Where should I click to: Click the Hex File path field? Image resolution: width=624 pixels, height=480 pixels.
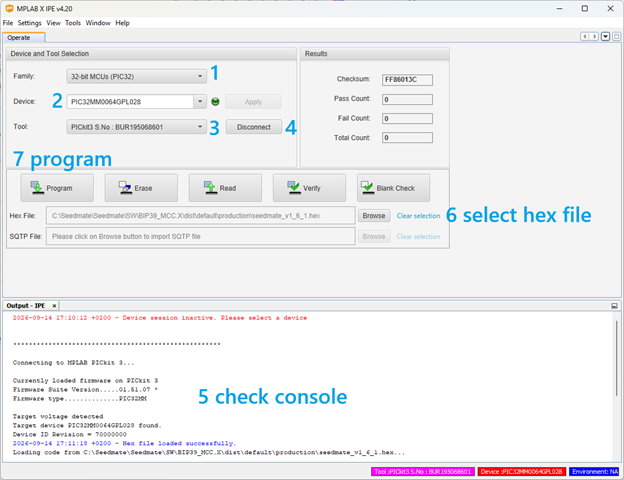point(201,216)
